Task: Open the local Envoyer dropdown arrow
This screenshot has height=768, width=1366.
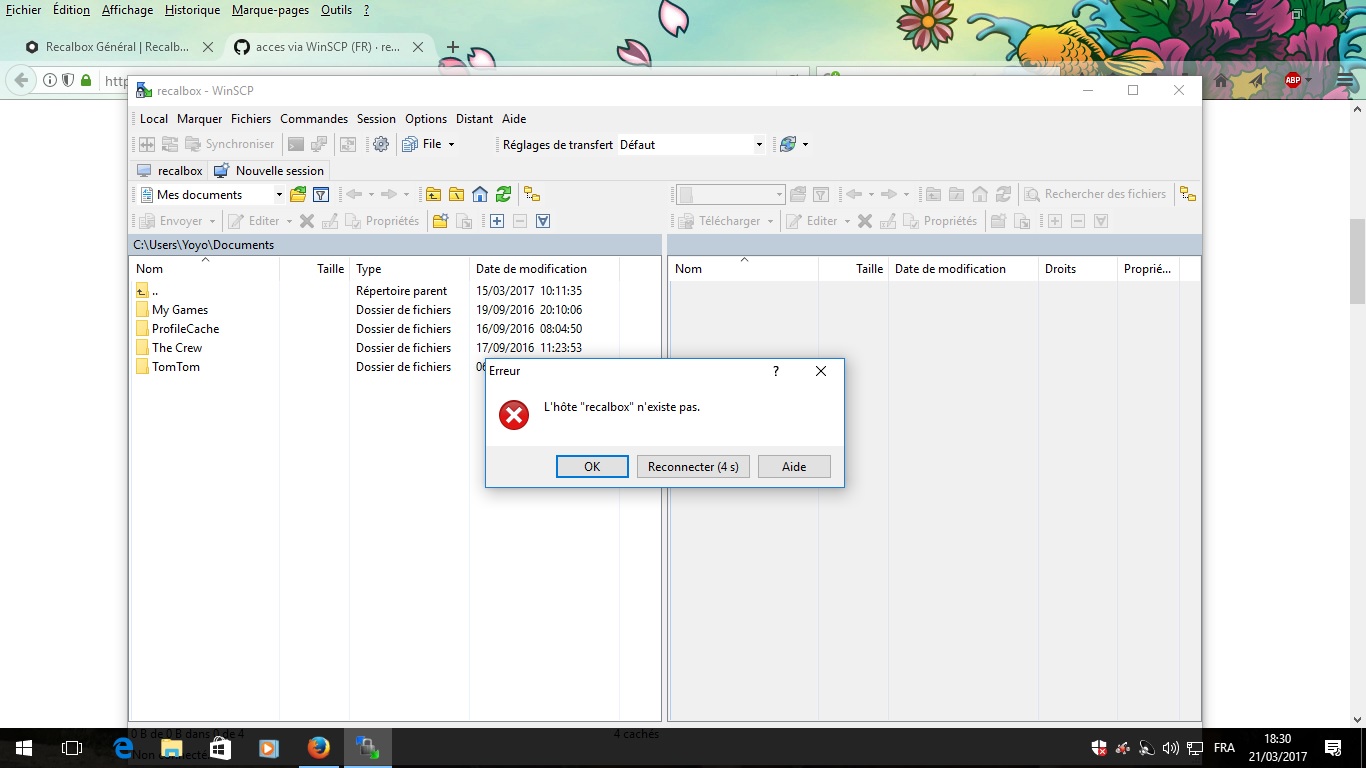Action: coord(213,222)
